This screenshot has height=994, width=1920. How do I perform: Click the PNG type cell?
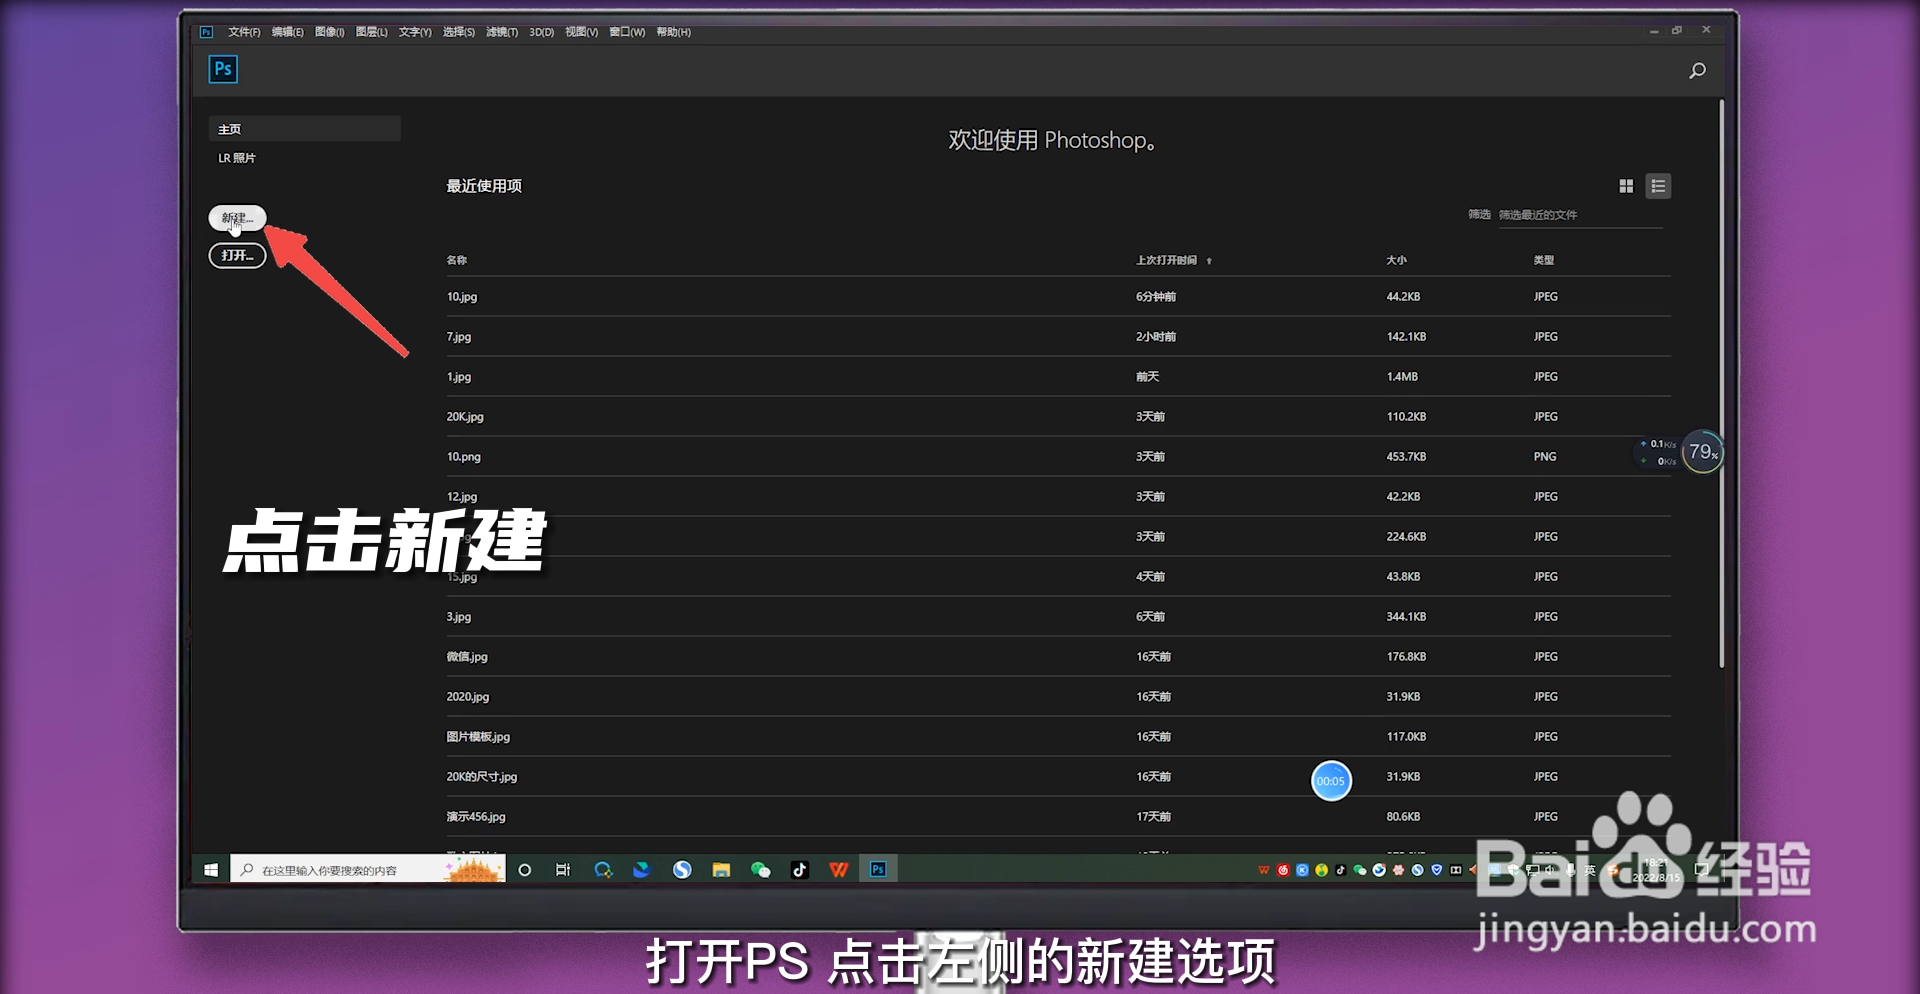[1545, 457]
